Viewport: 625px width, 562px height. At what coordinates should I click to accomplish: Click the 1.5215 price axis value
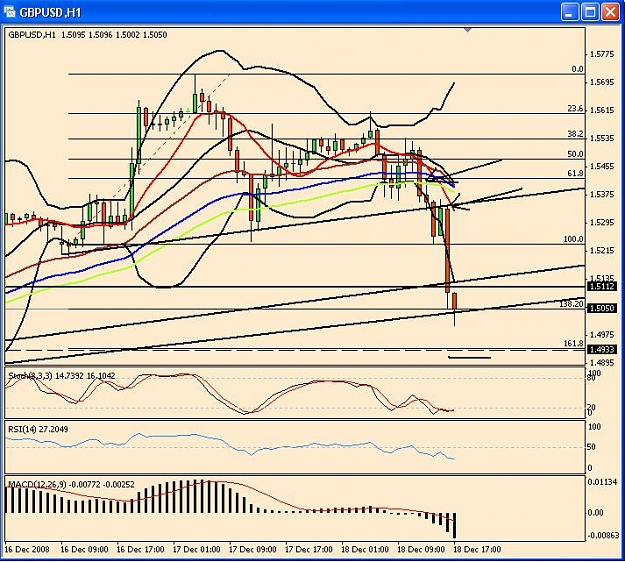pyautogui.click(x=602, y=250)
